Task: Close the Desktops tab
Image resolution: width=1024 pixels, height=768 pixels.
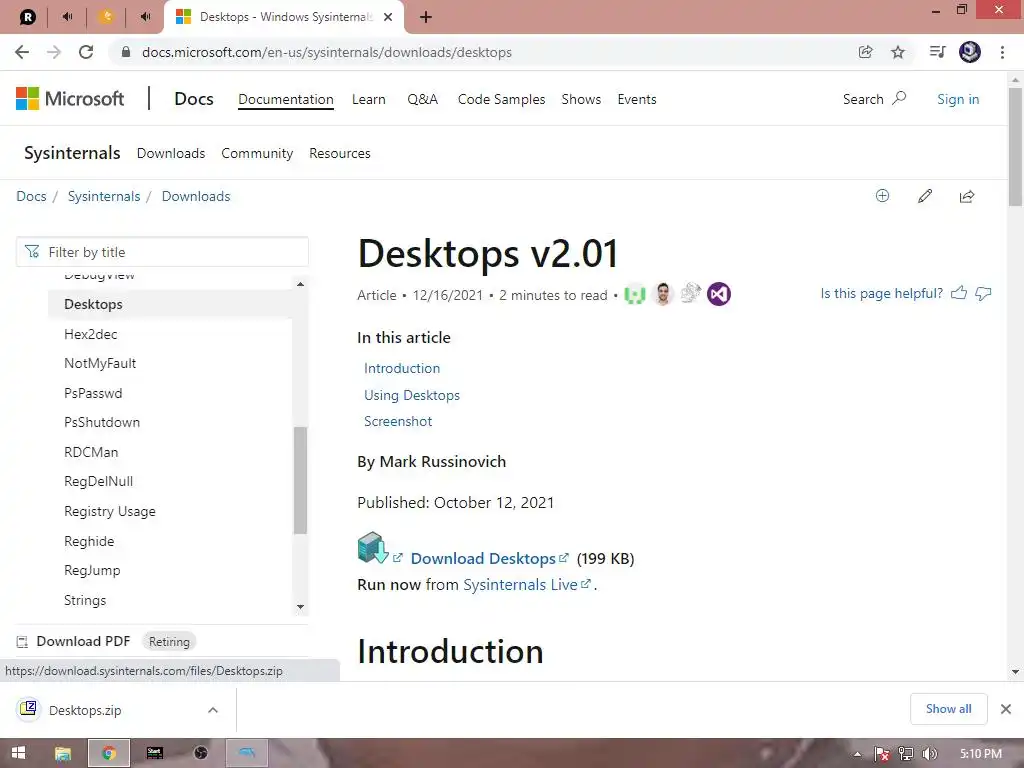Action: (x=388, y=17)
